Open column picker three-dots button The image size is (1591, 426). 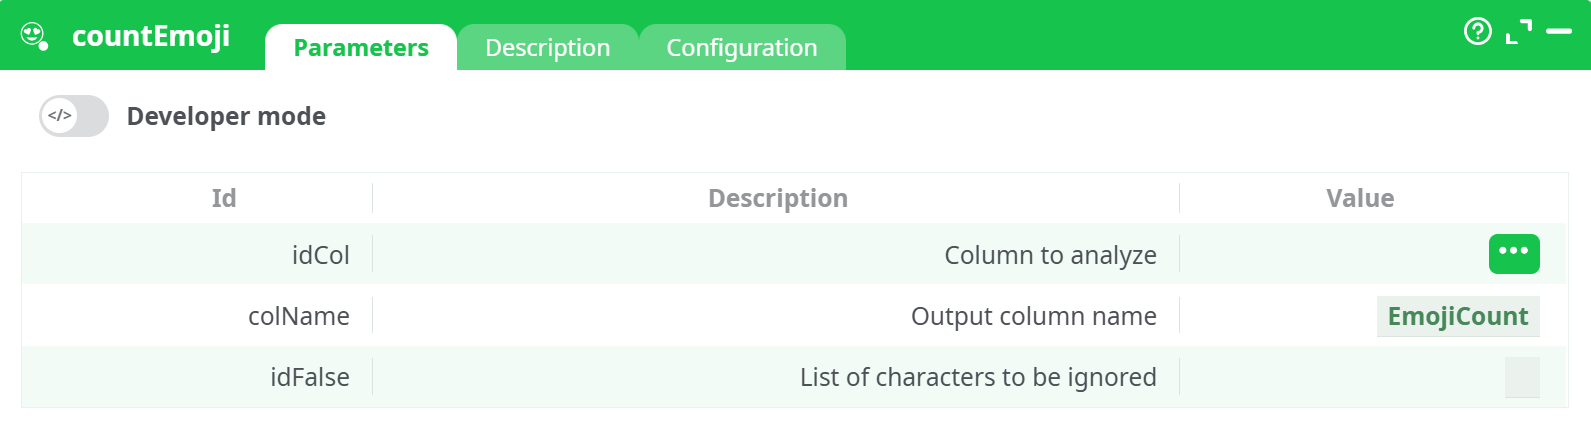tap(1513, 254)
